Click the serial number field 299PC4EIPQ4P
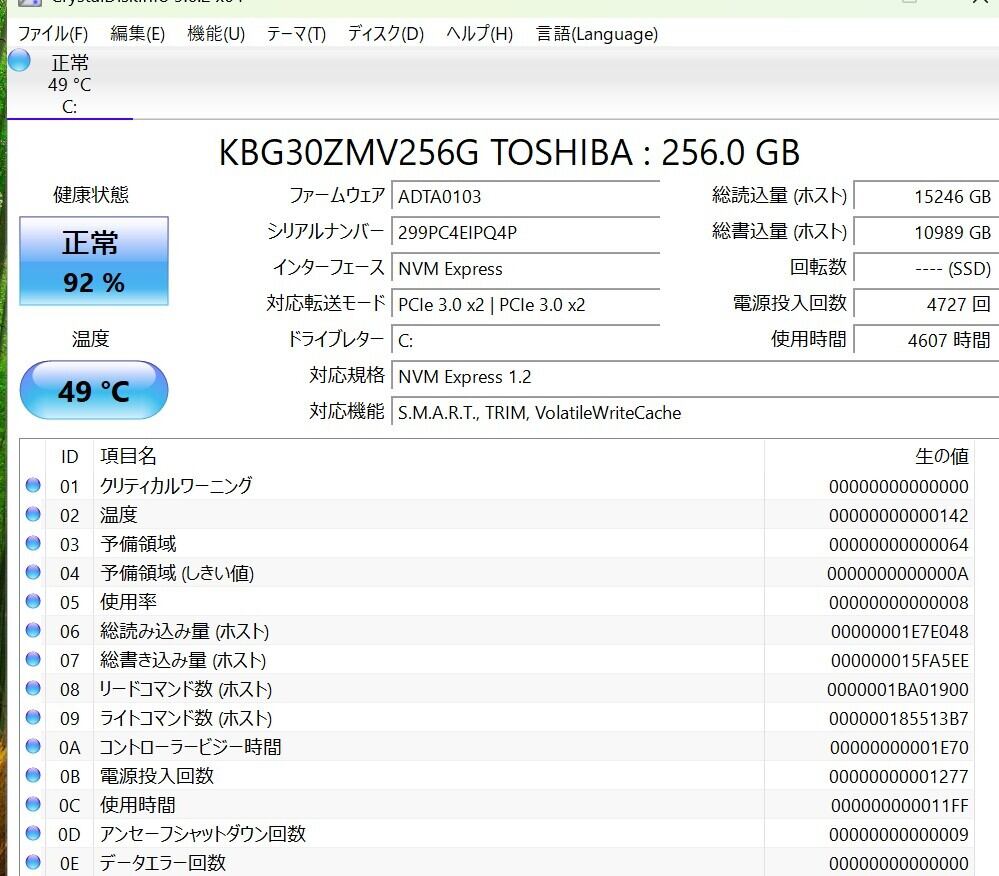Image resolution: width=999 pixels, height=876 pixels. tap(525, 233)
